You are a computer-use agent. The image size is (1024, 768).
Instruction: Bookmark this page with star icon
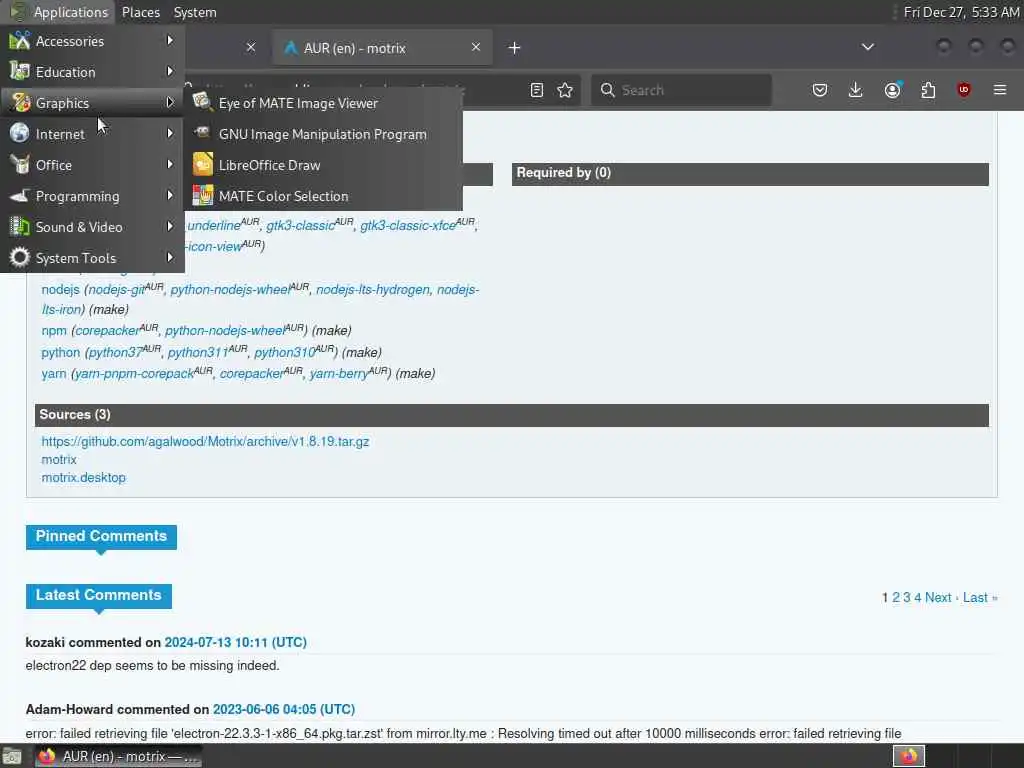point(565,90)
